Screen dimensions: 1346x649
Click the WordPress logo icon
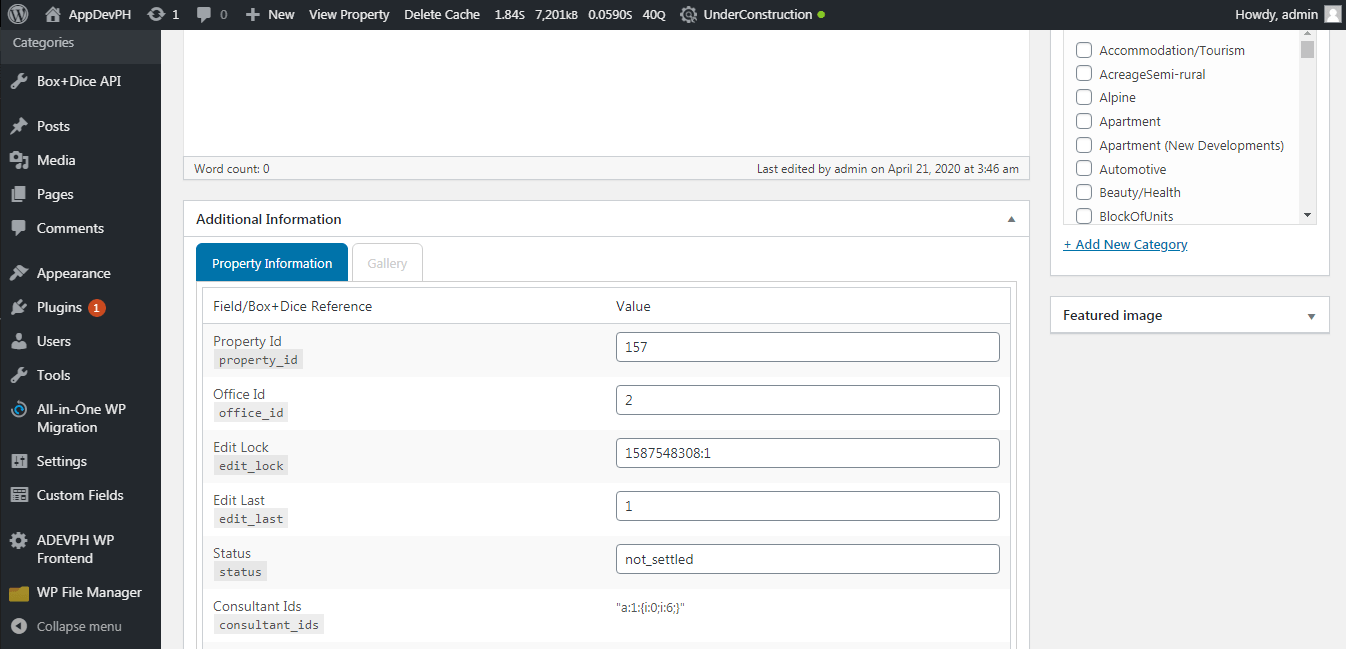coord(20,14)
